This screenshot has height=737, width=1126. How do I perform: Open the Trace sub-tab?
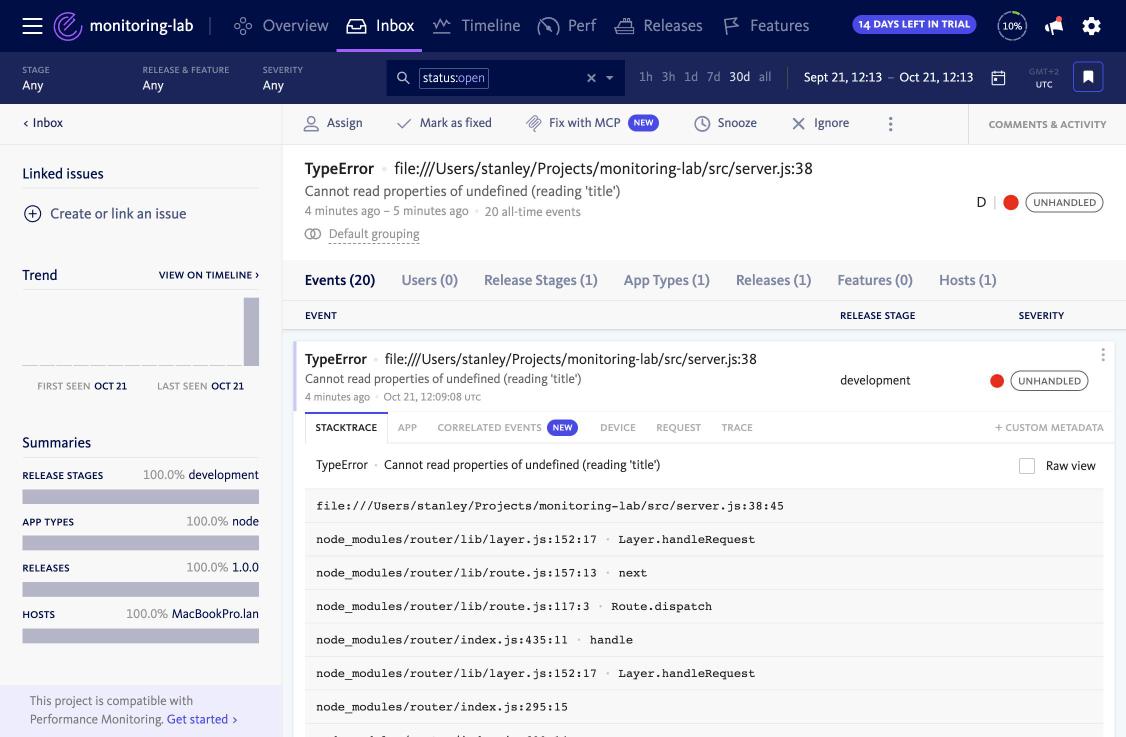click(x=737, y=427)
